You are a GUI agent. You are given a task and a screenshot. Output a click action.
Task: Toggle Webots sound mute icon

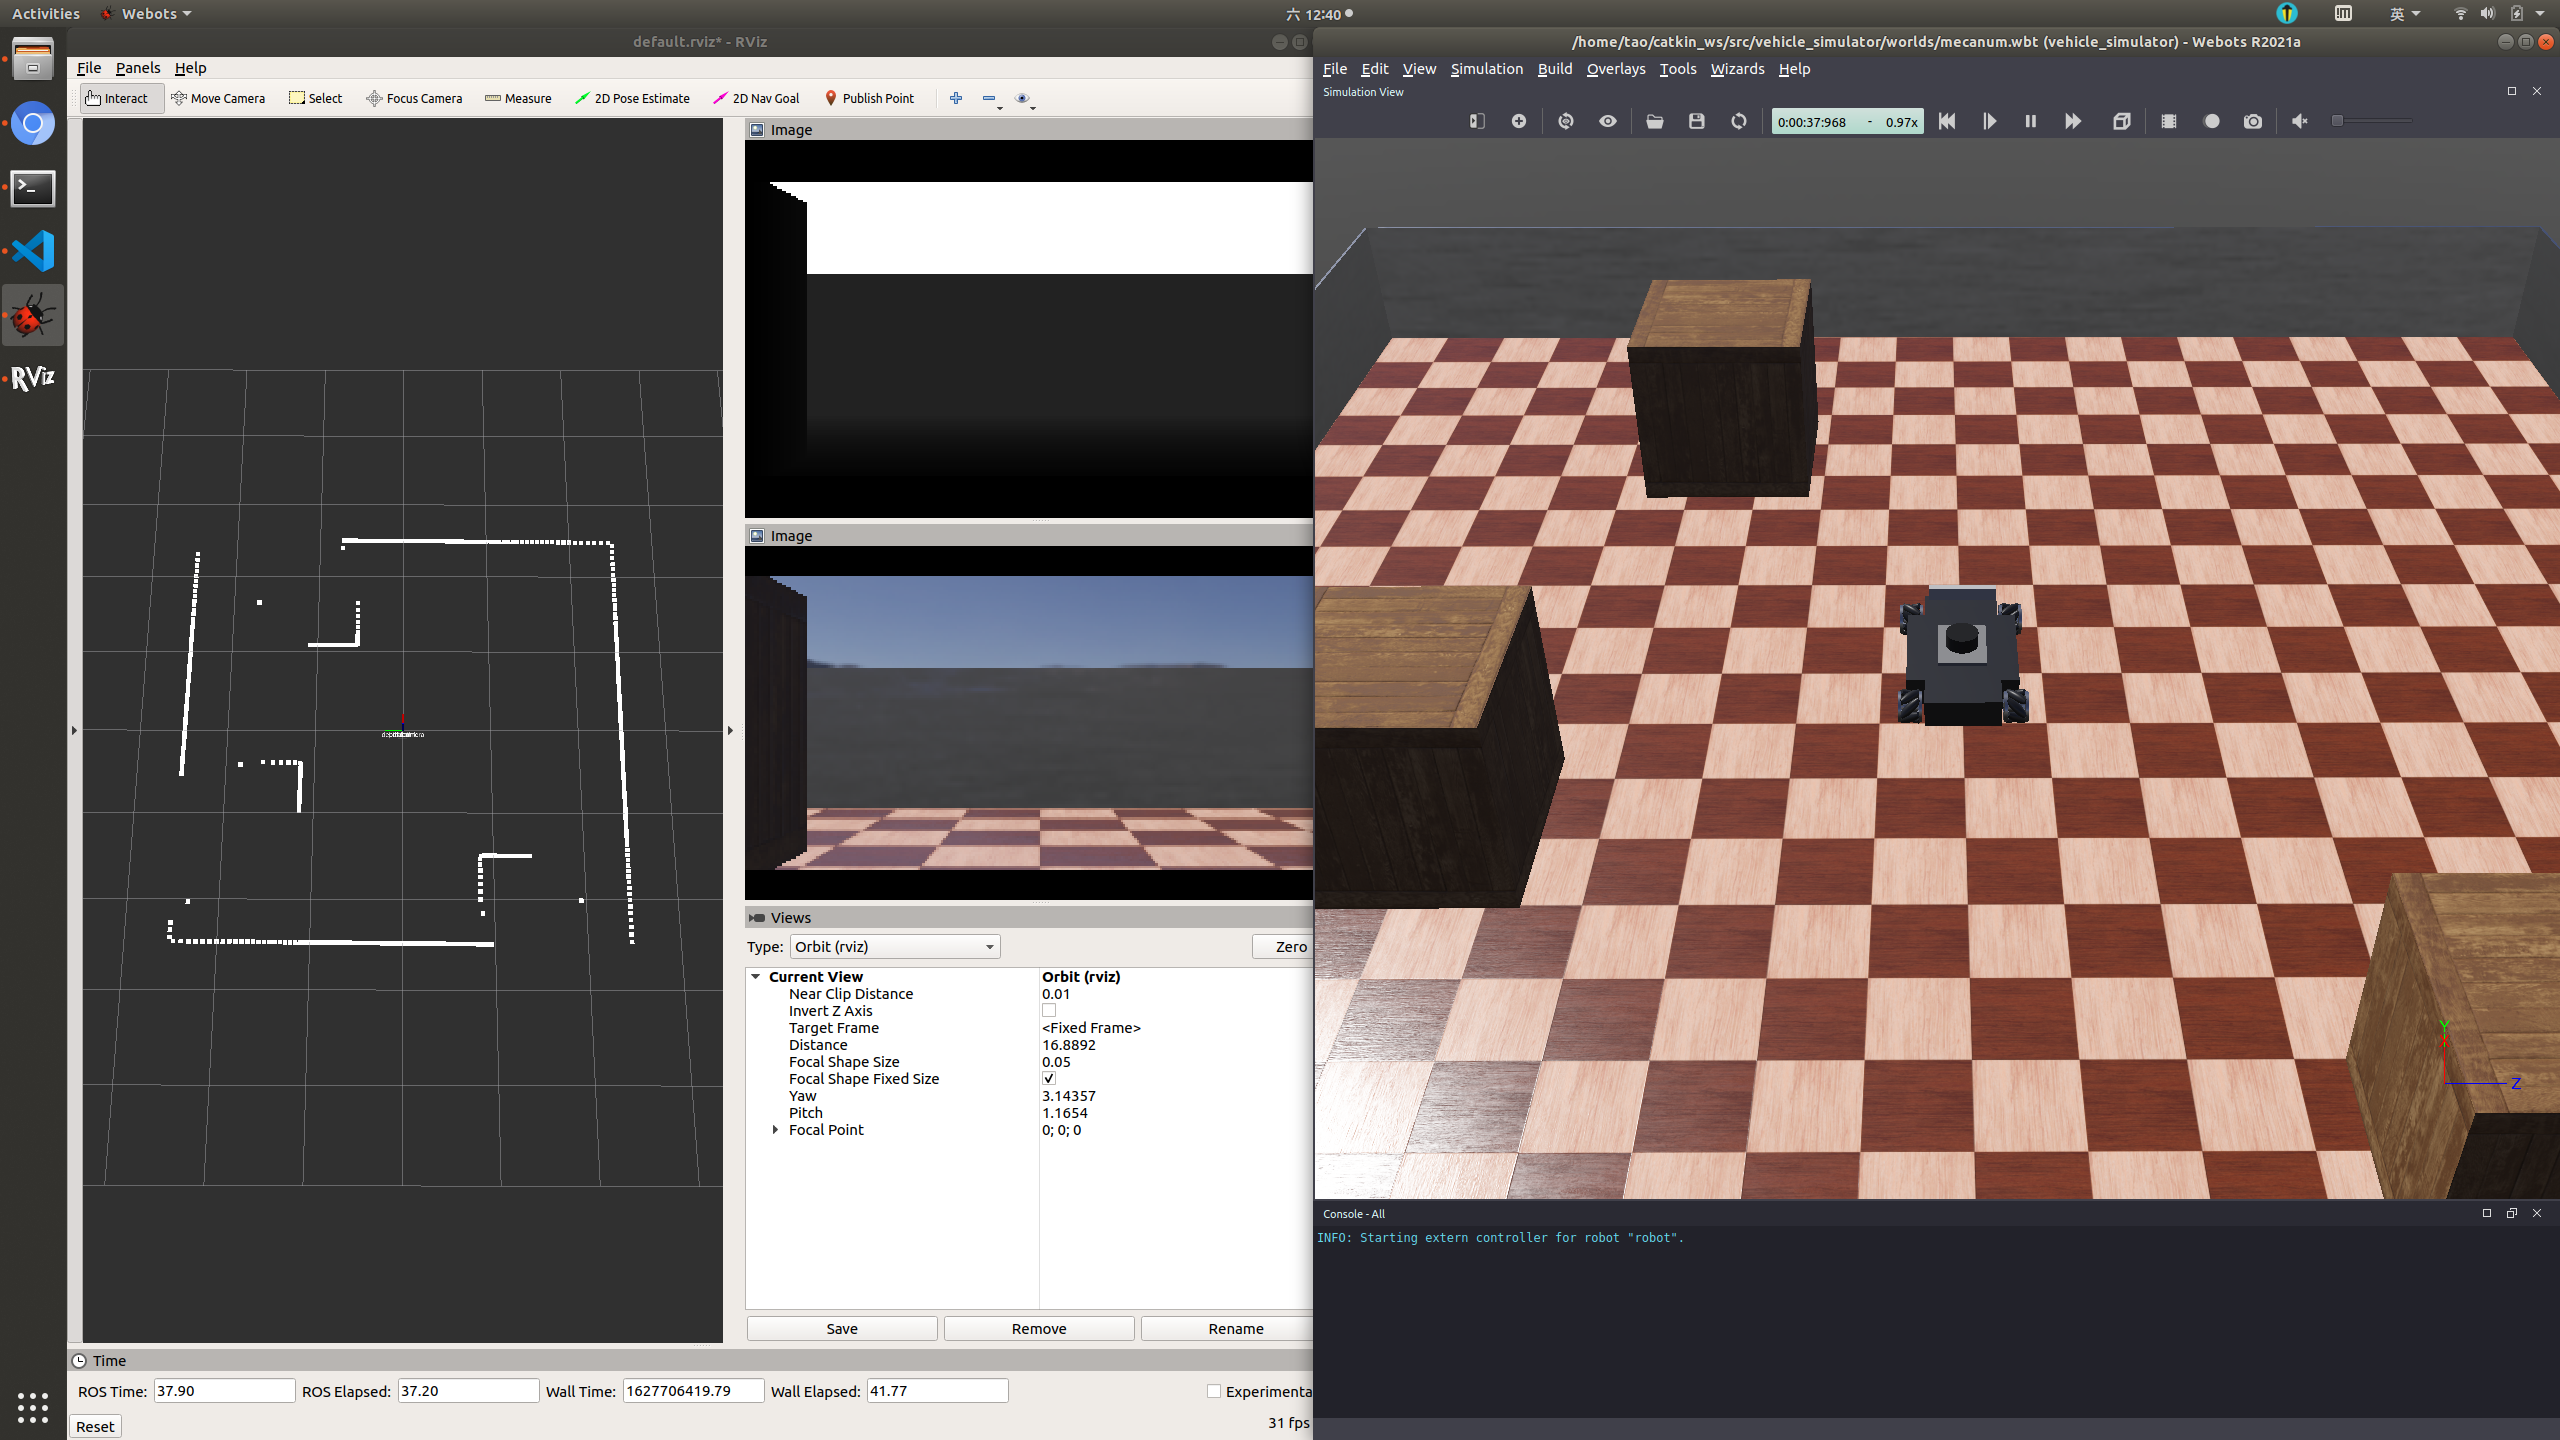pos(2300,121)
